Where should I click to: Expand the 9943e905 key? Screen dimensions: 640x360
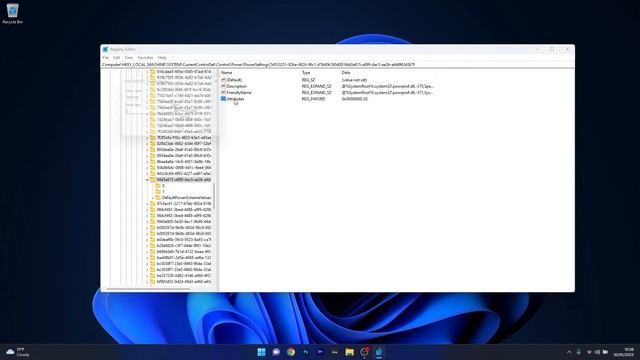point(147,221)
